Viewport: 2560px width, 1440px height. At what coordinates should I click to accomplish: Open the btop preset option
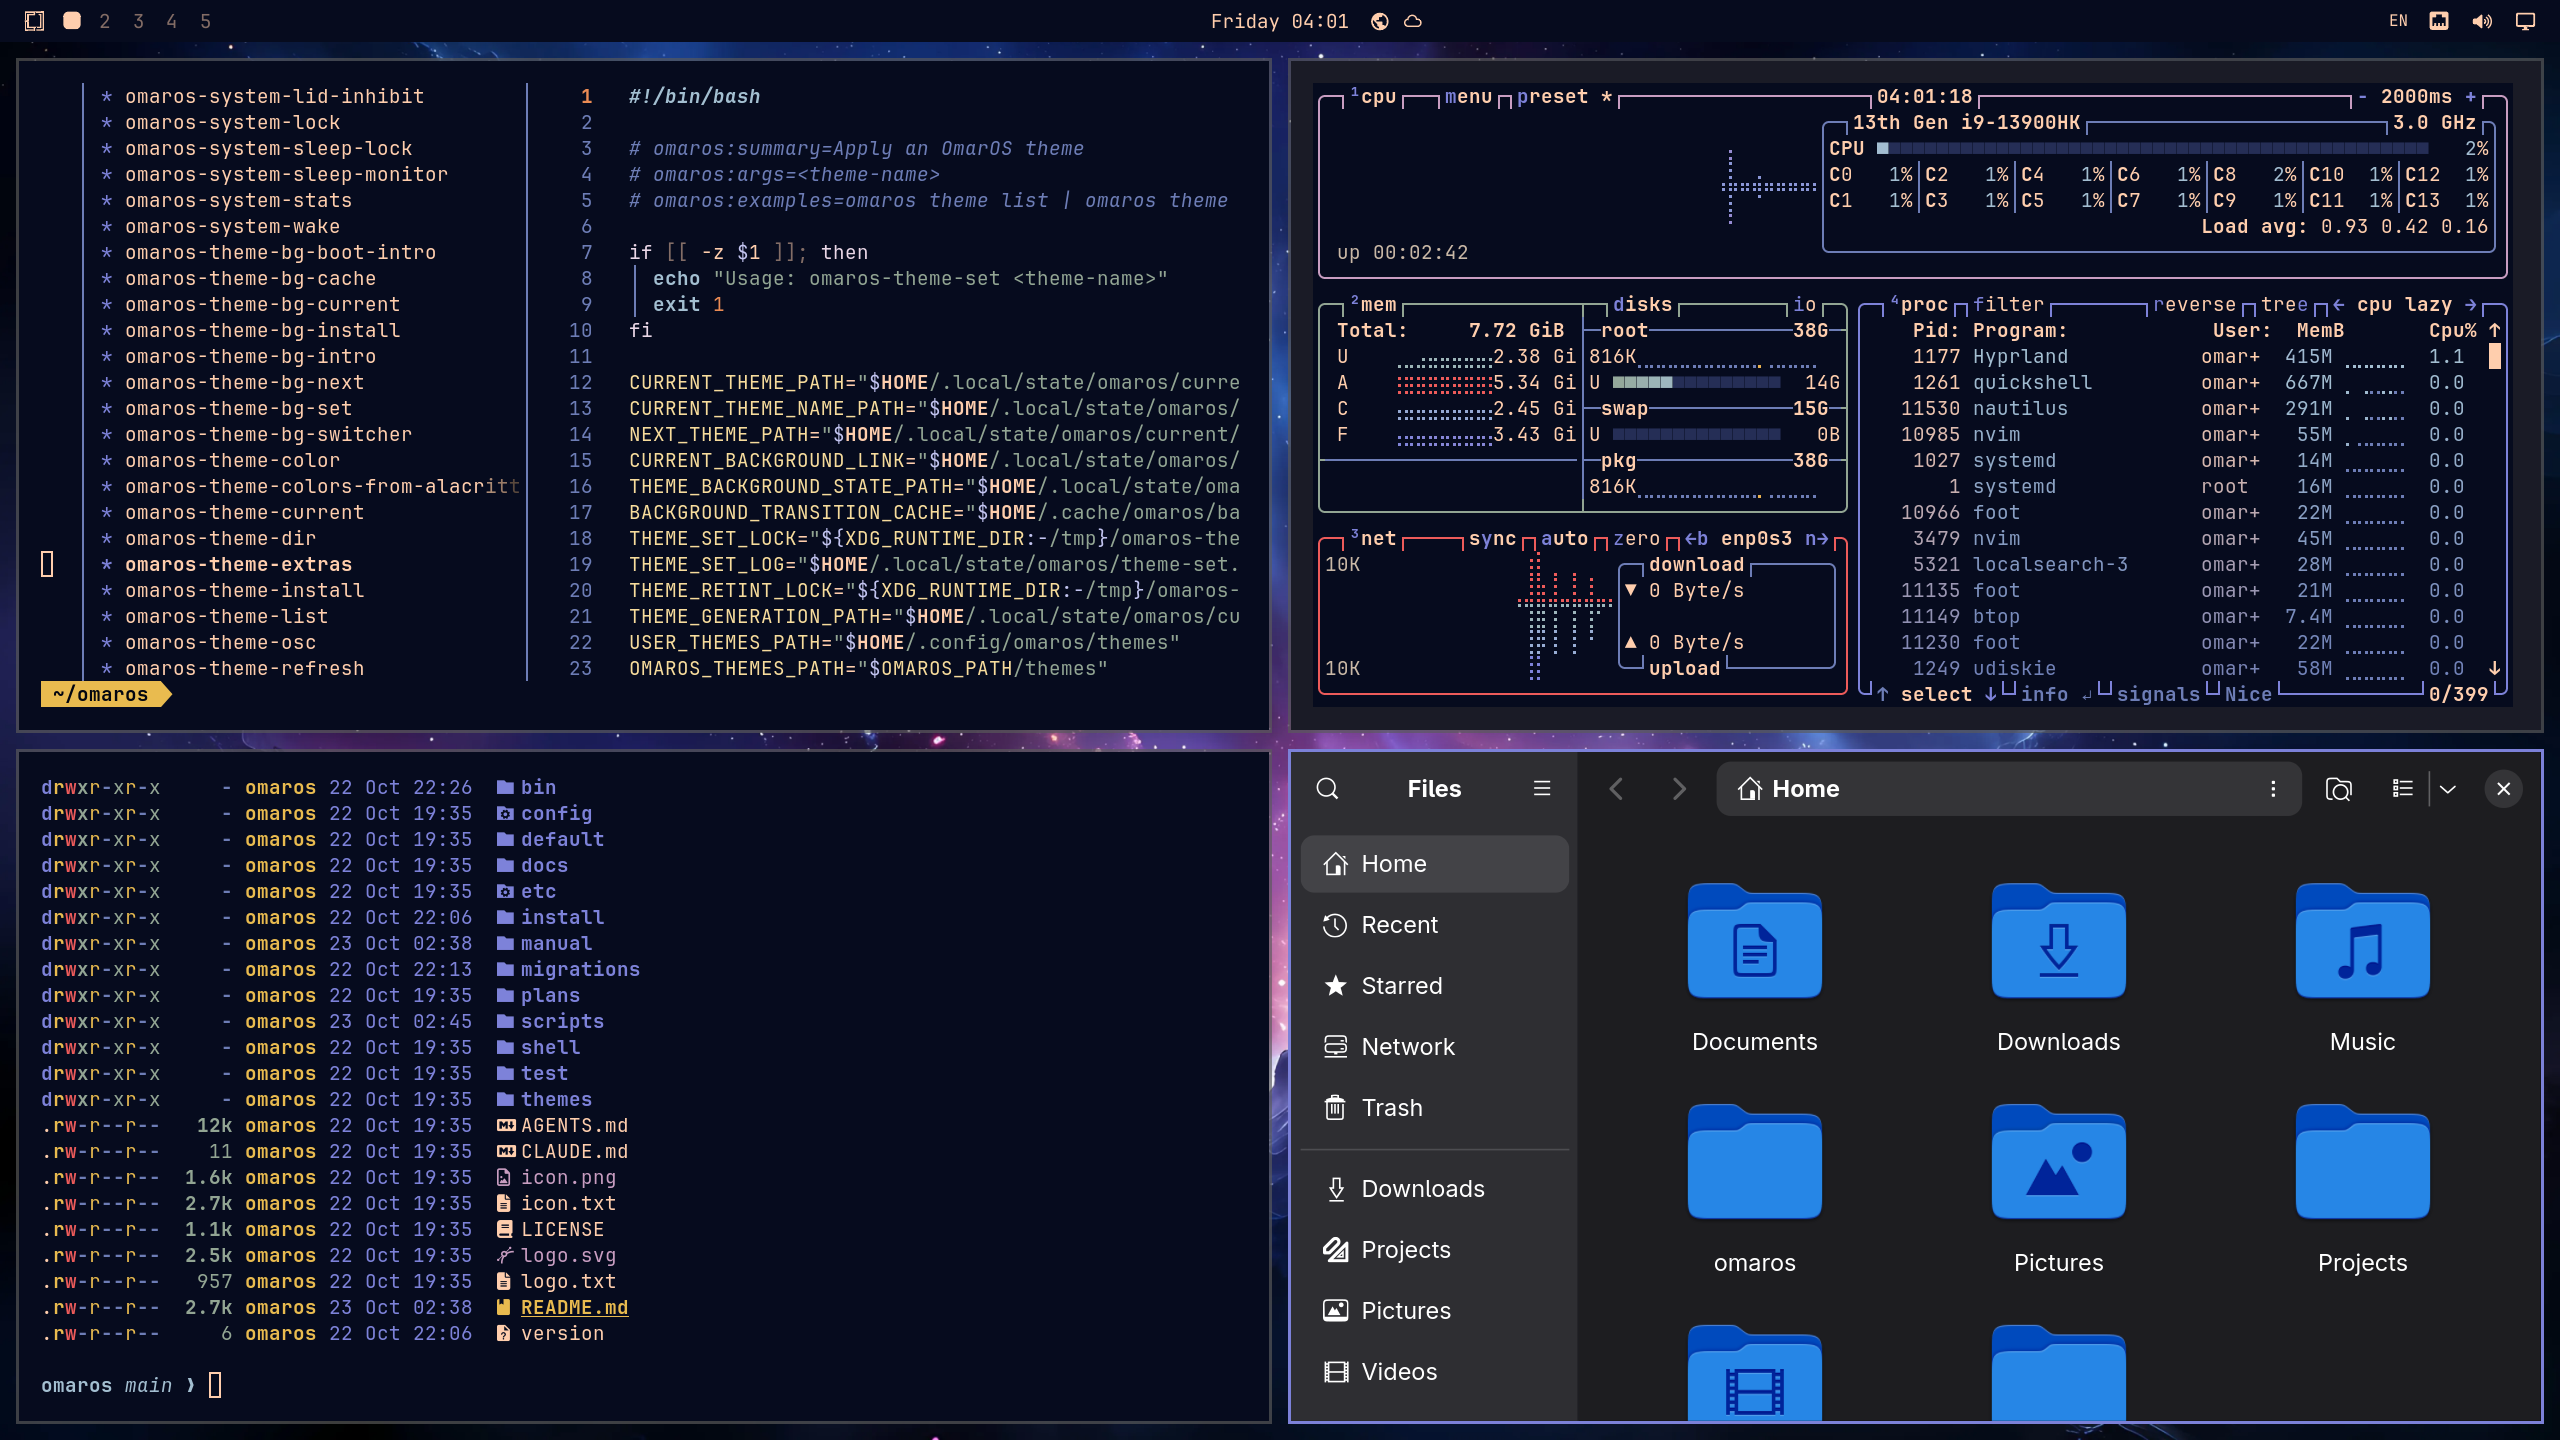click(1564, 97)
